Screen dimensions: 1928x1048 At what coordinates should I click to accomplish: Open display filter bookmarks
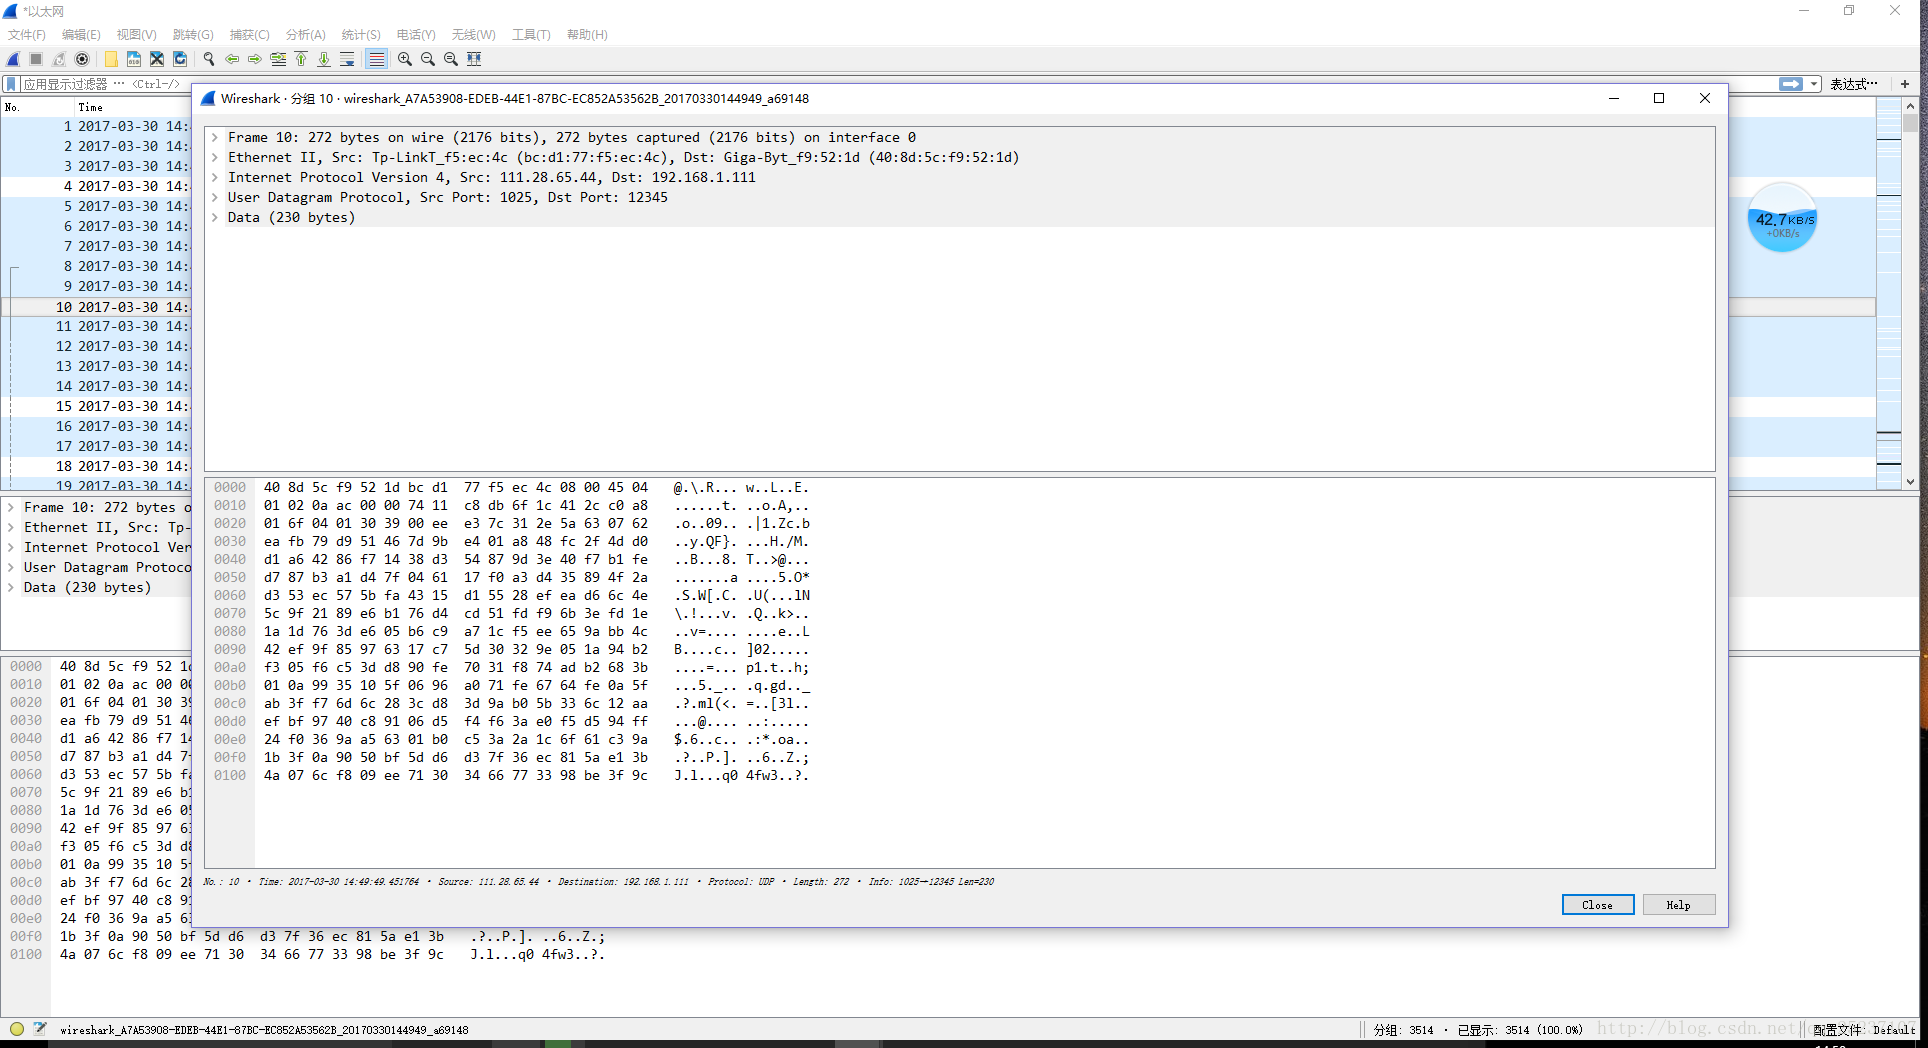click(x=12, y=84)
